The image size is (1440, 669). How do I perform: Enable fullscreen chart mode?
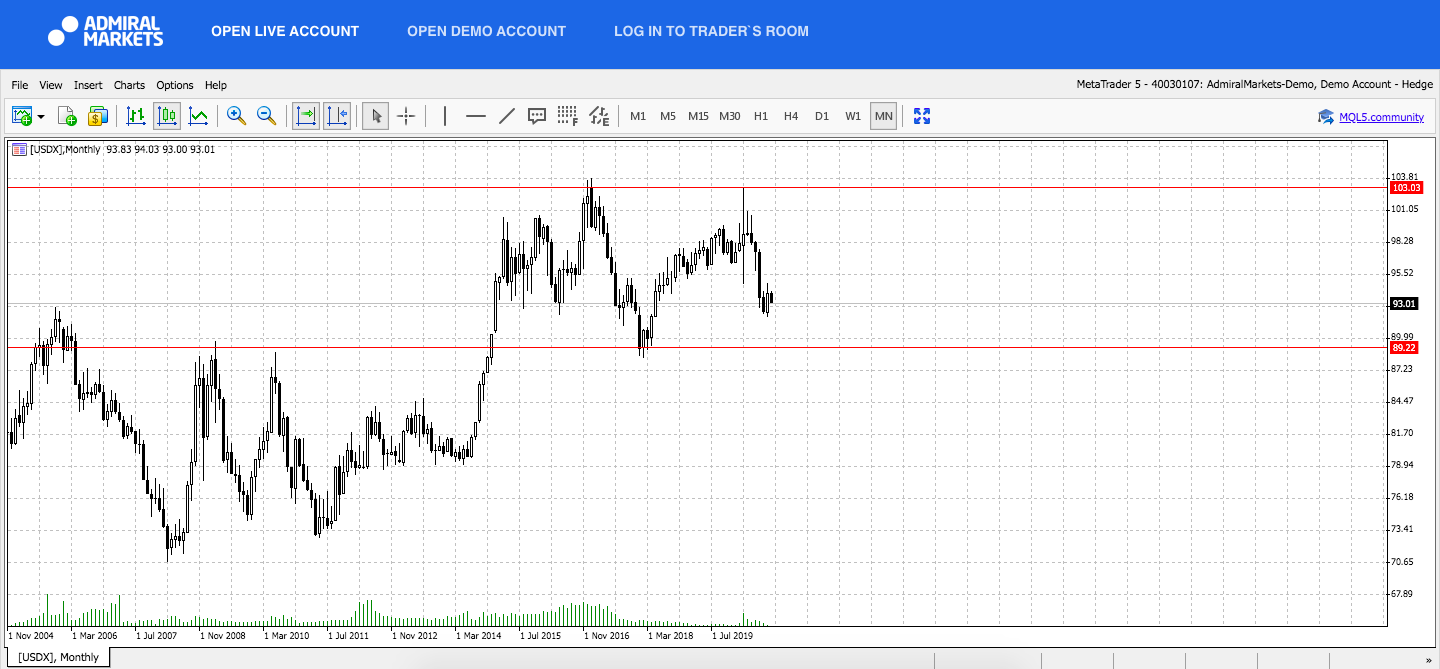(x=921, y=116)
